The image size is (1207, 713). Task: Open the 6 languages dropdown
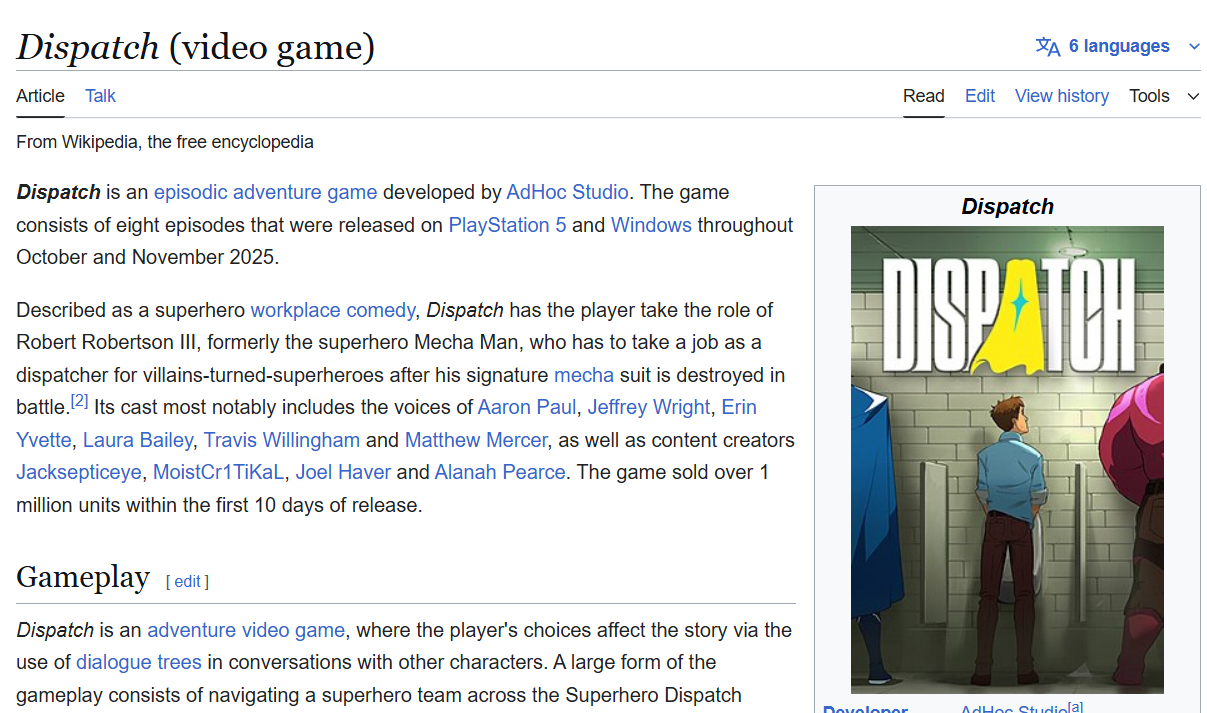point(1118,46)
